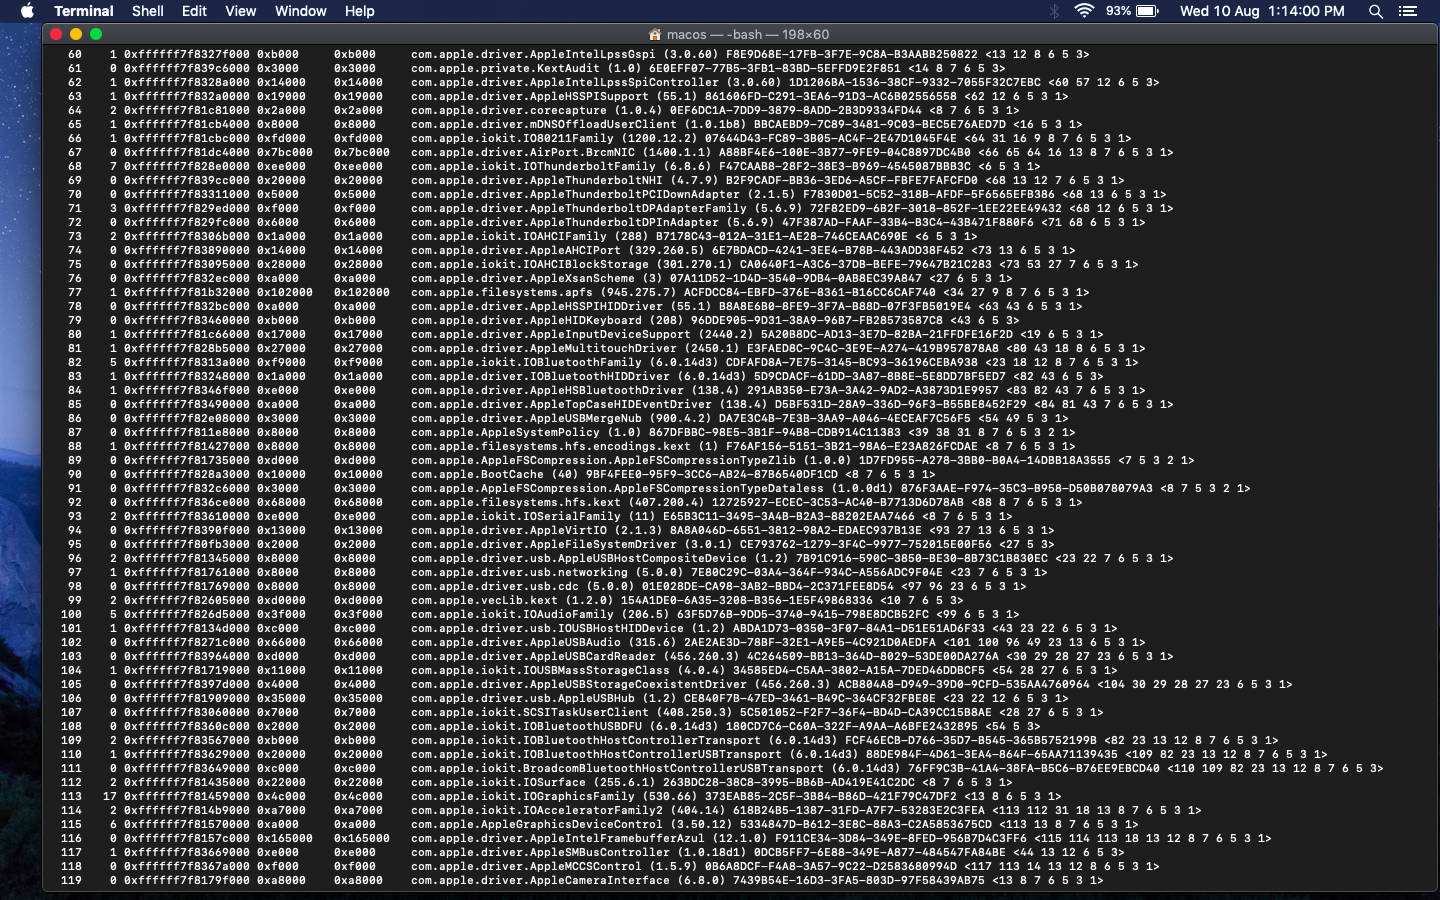Click "com.apple.filesystems.hfs.kext" text
1440x900 pixels.
[516, 502]
